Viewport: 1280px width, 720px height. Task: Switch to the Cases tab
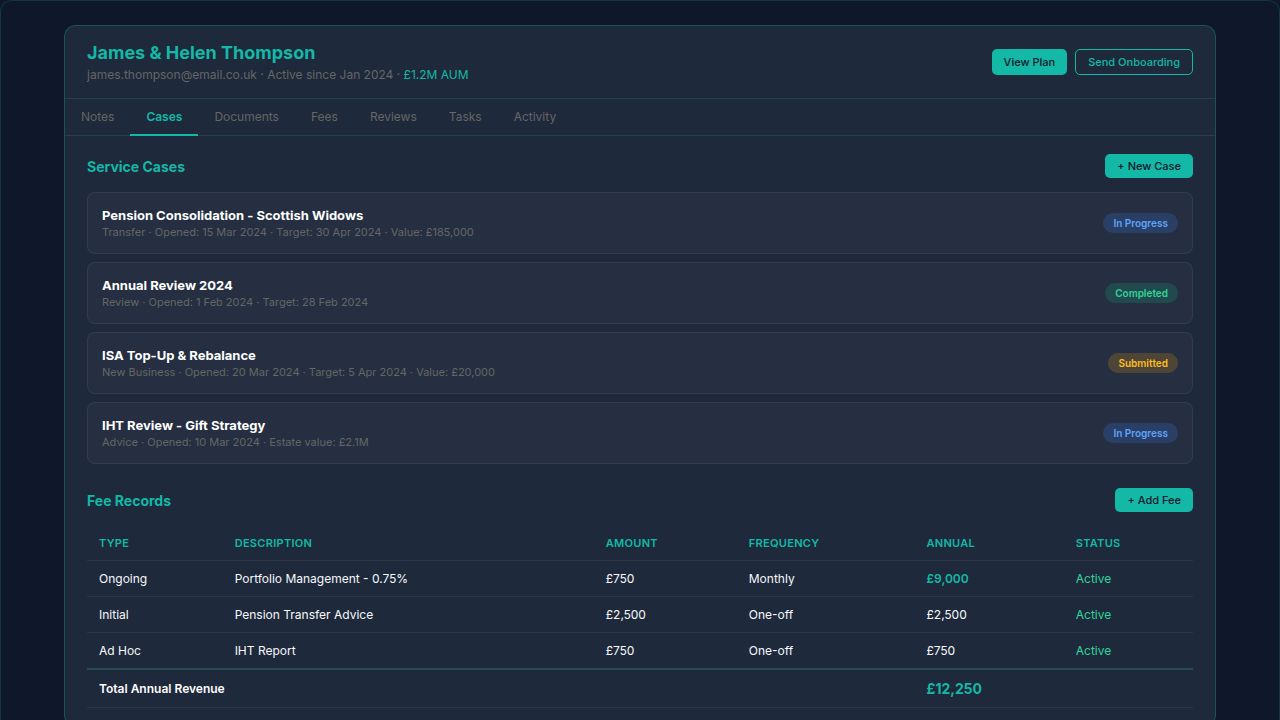163,116
